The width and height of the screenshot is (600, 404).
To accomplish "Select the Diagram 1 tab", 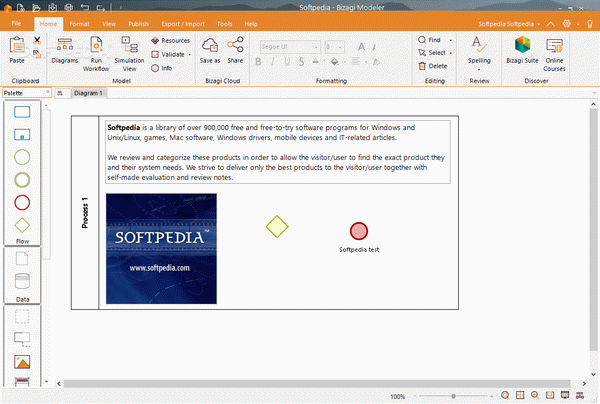I will point(88,93).
